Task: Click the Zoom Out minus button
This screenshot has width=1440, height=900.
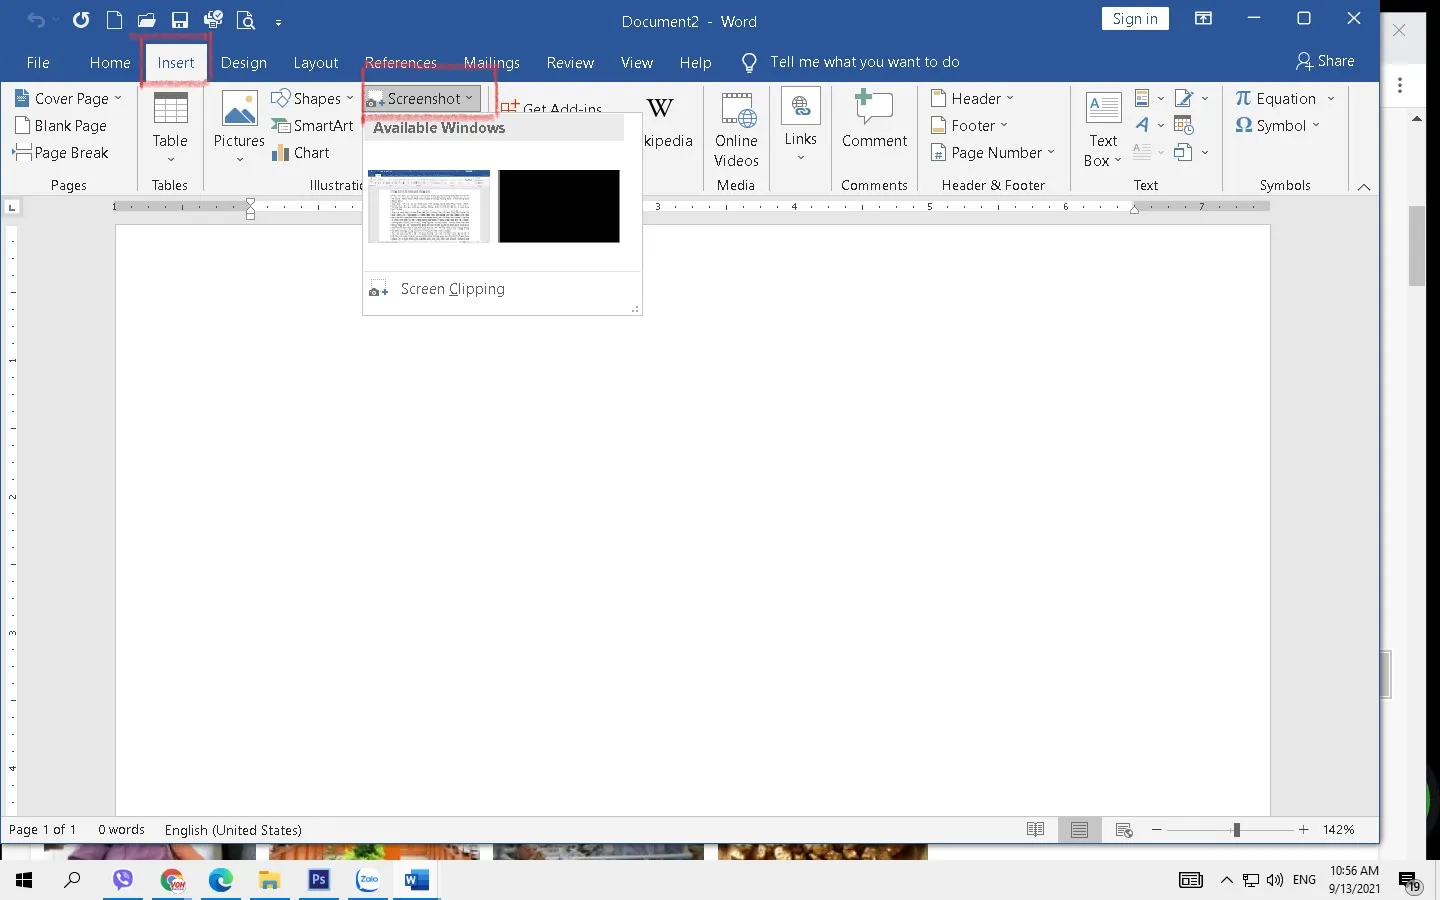Action: [x=1157, y=830]
